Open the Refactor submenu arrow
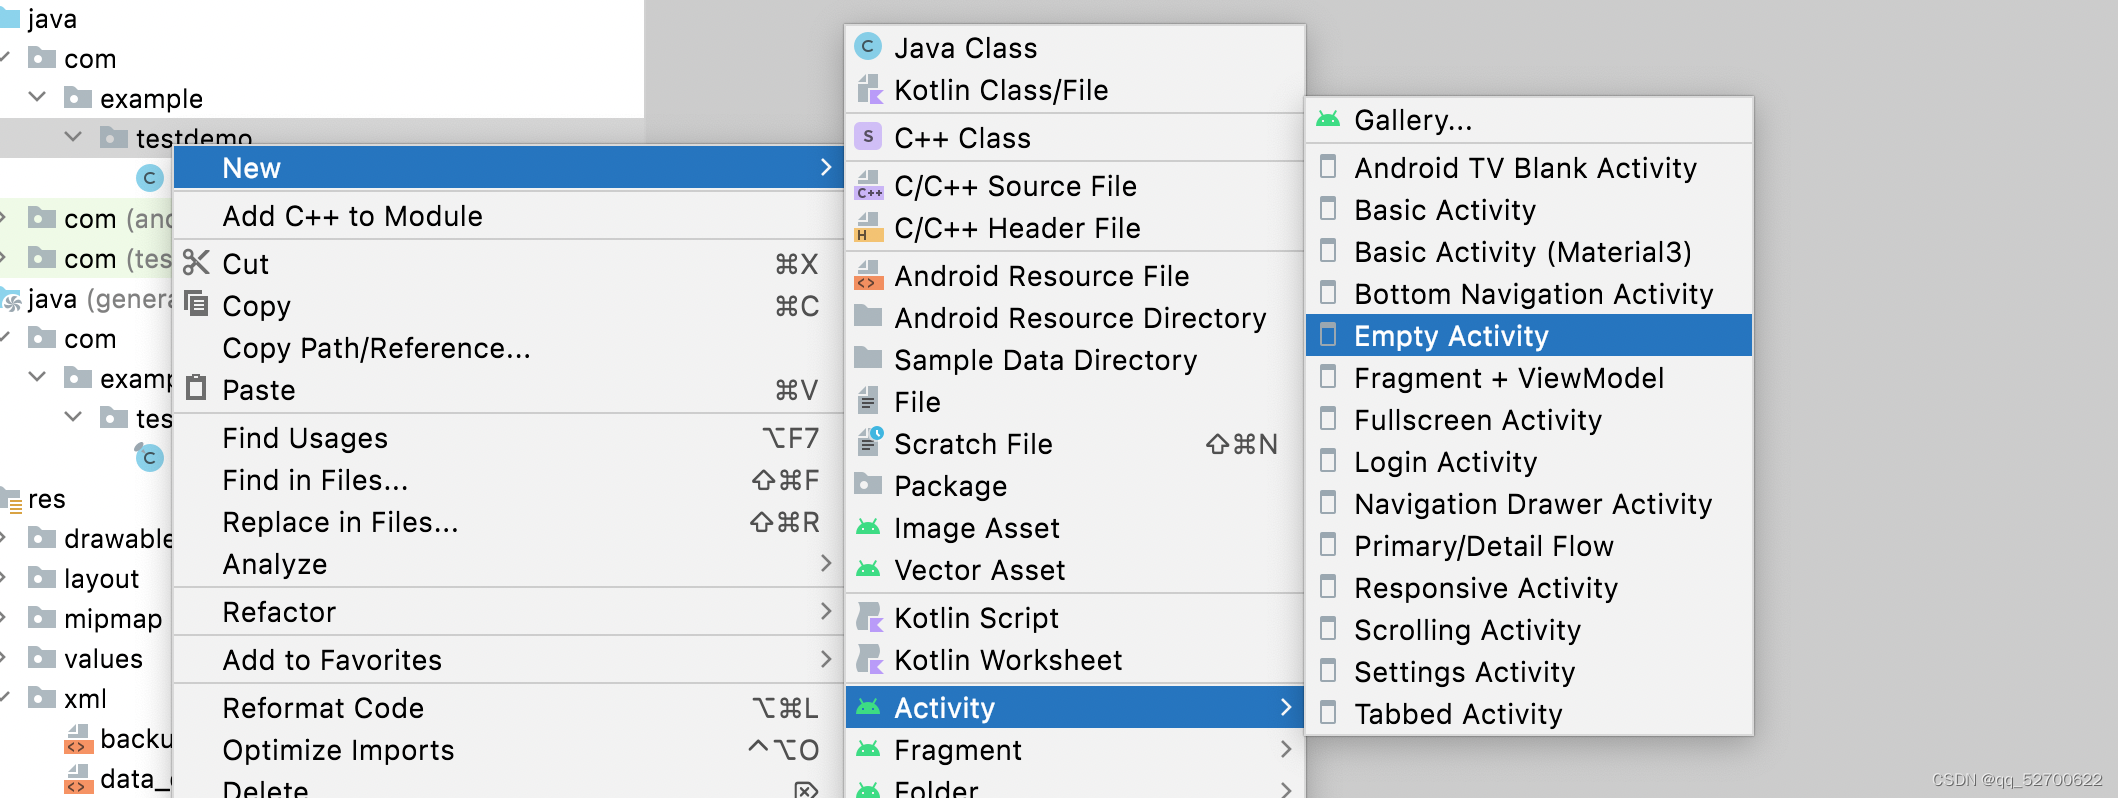The width and height of the screenshot is (2118, 798). pyautogui.click(x=826, y=611)
